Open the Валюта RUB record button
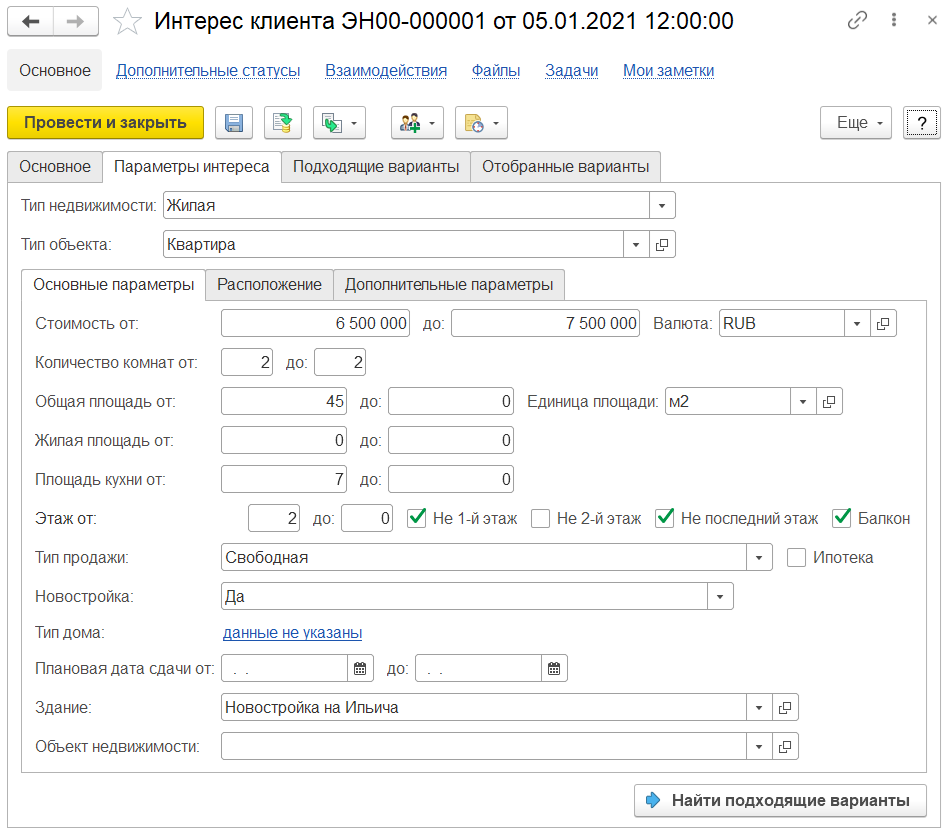This screenshot has height=834, width=947. click(884, 323)
